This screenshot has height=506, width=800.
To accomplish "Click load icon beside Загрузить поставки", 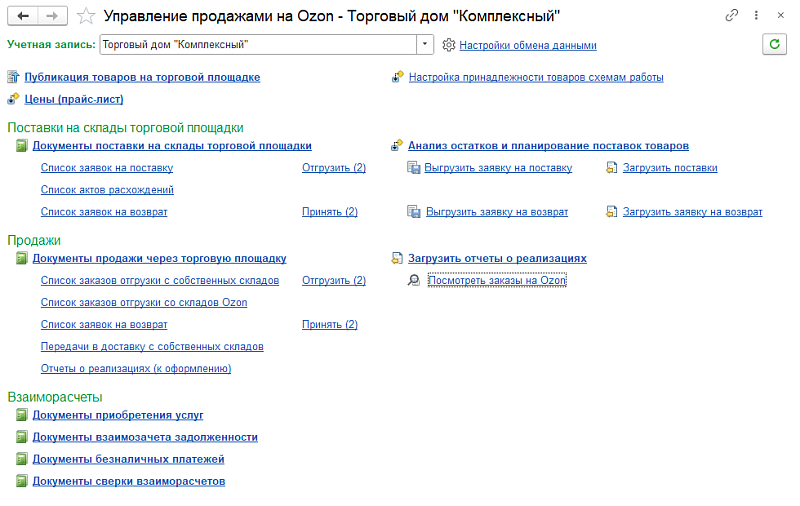I will (611, 168).
